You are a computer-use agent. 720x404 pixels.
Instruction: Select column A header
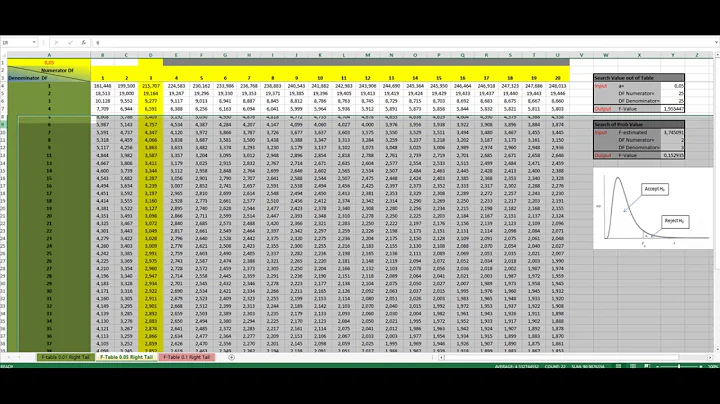[49, 55]
